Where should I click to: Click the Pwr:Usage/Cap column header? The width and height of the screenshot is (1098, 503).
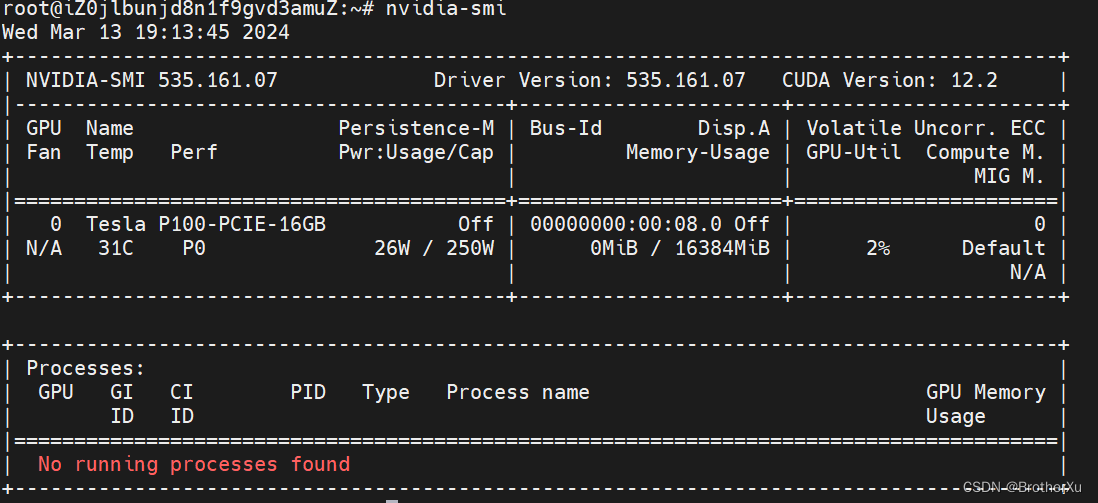(417, 152)
